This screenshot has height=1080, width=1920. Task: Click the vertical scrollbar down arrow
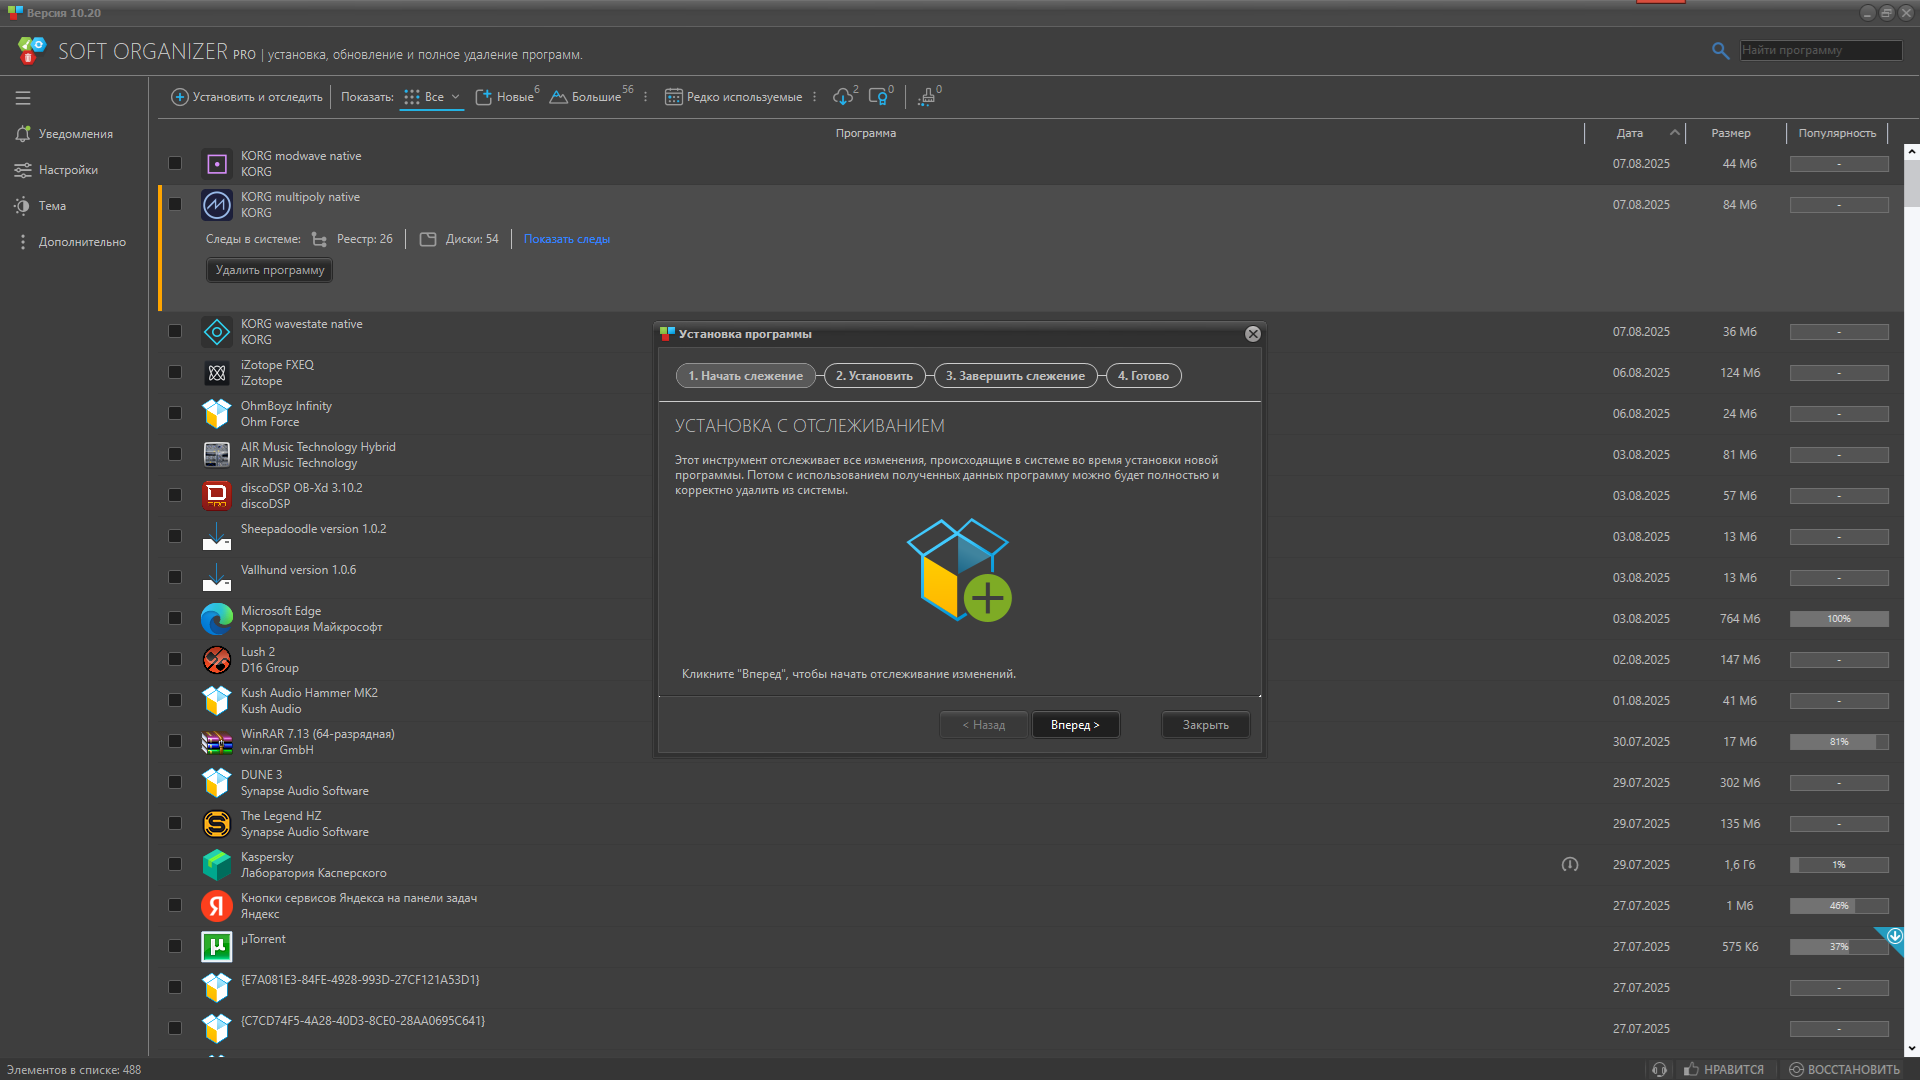[x=1911, y=1049]
